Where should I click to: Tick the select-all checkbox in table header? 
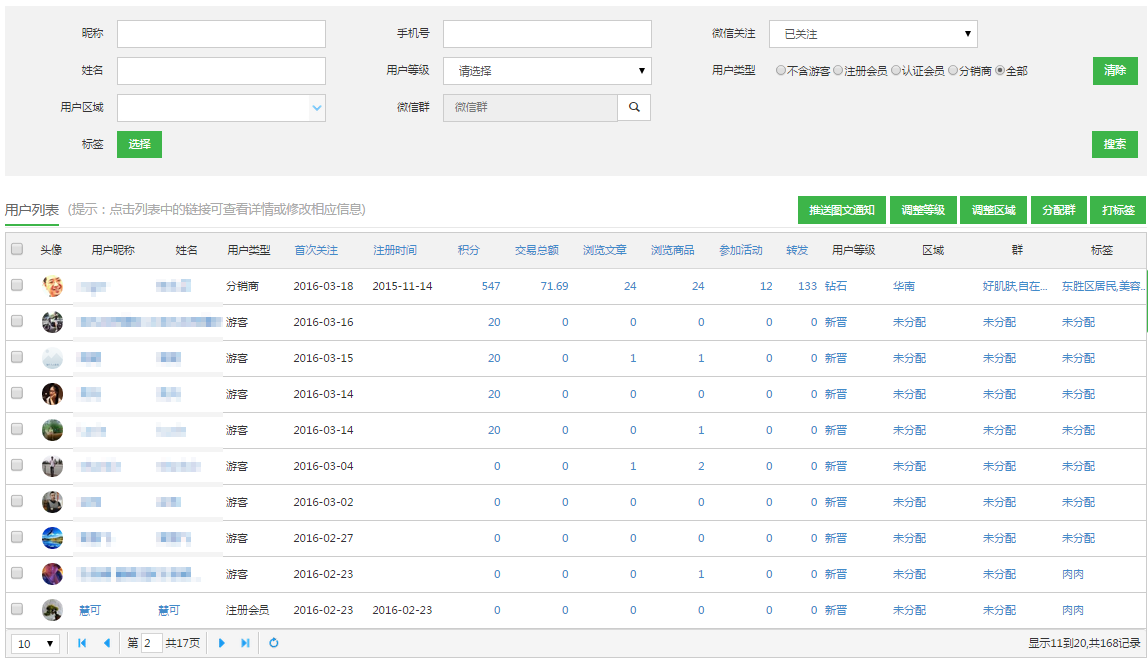pos(17,249)
